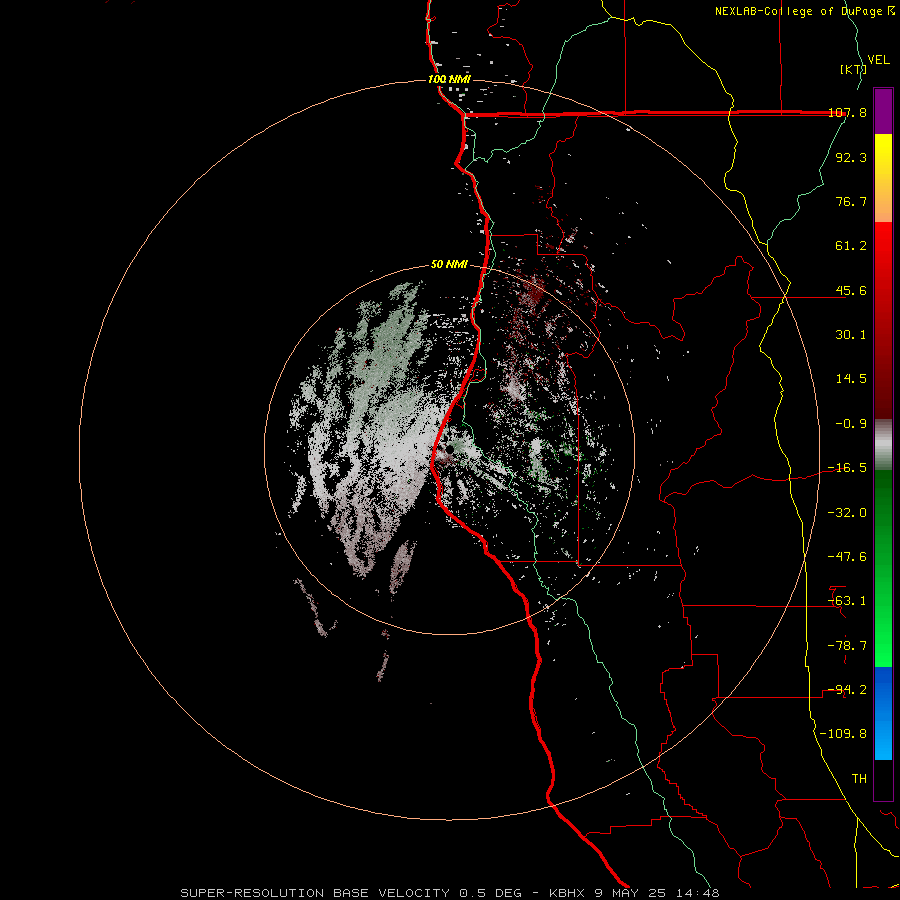Select the 107.8 scale value

(848, 112)
